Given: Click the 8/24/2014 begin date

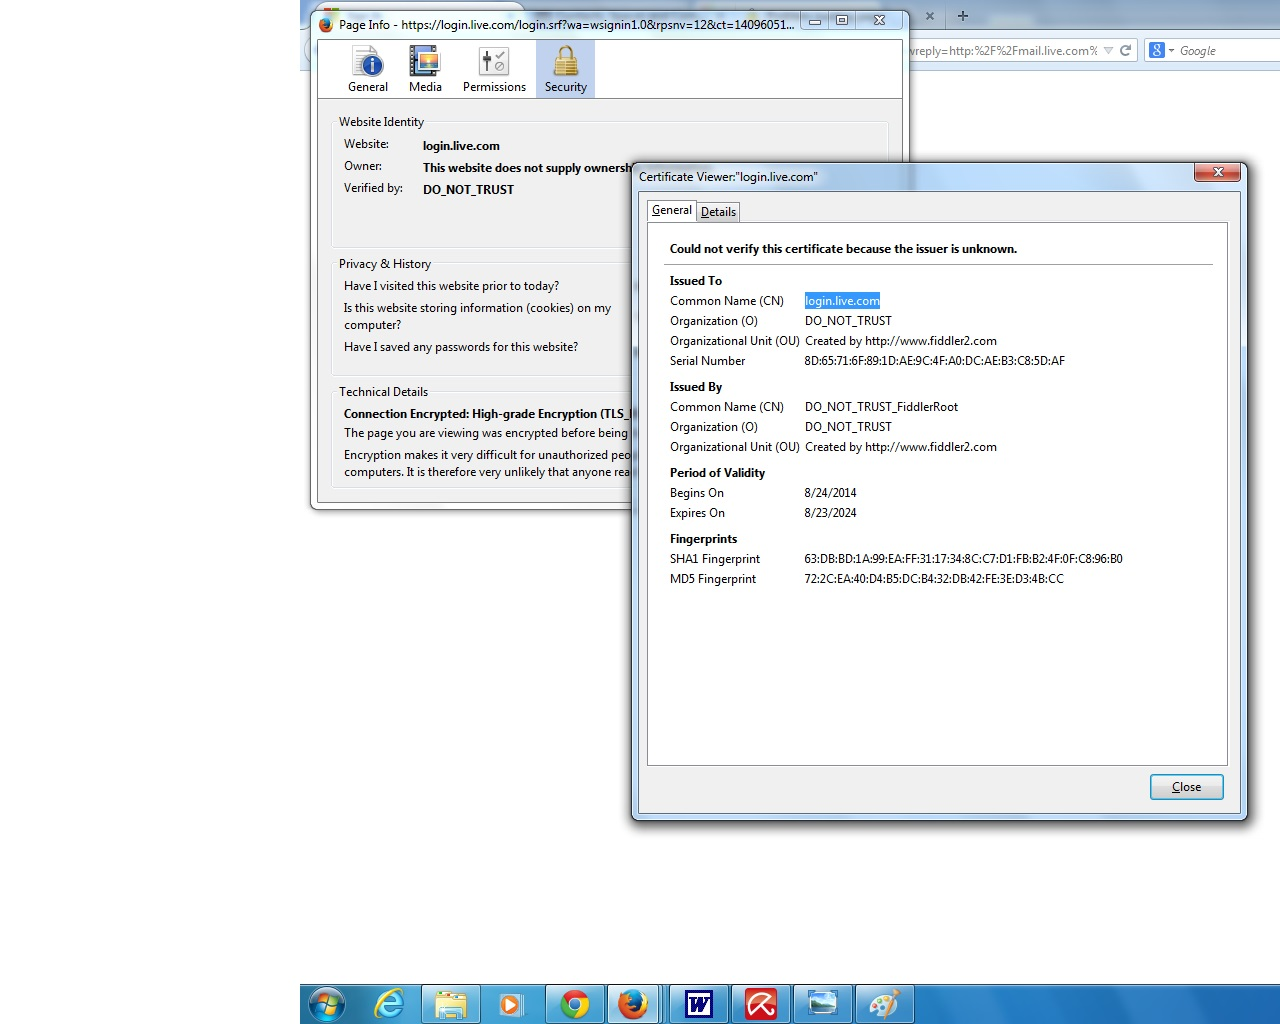Looking at the screenshot, I should tap(830, 493).
